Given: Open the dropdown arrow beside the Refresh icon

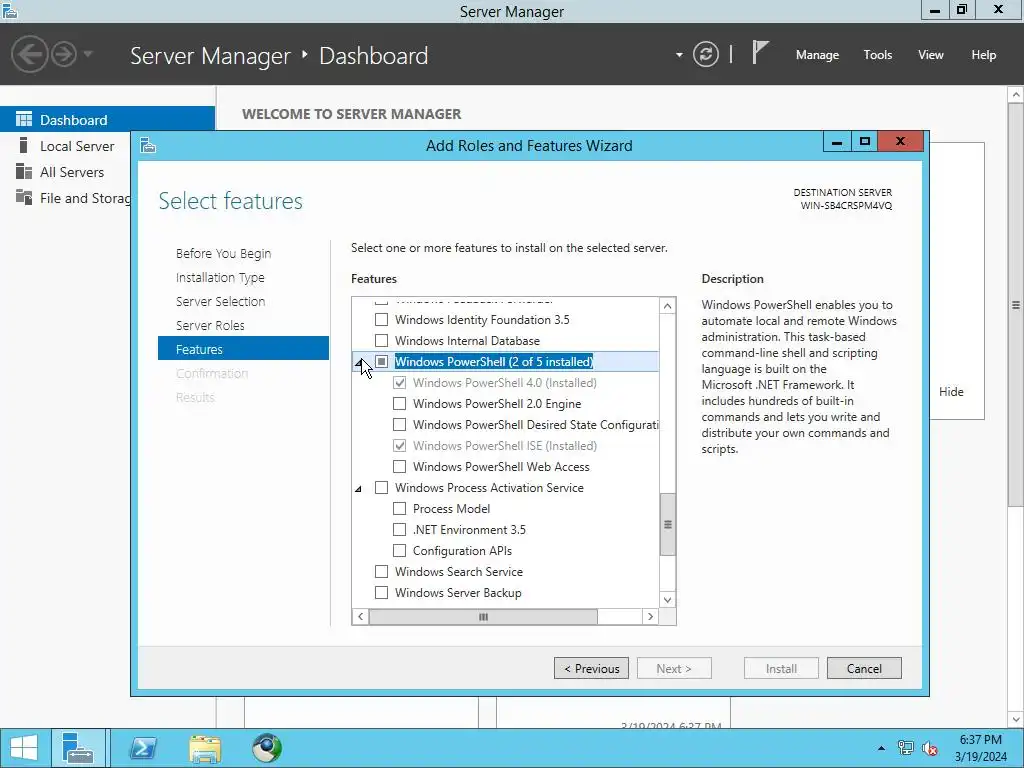Looking at the screenshot, I should pyautogui.click(x=679, y=55).
